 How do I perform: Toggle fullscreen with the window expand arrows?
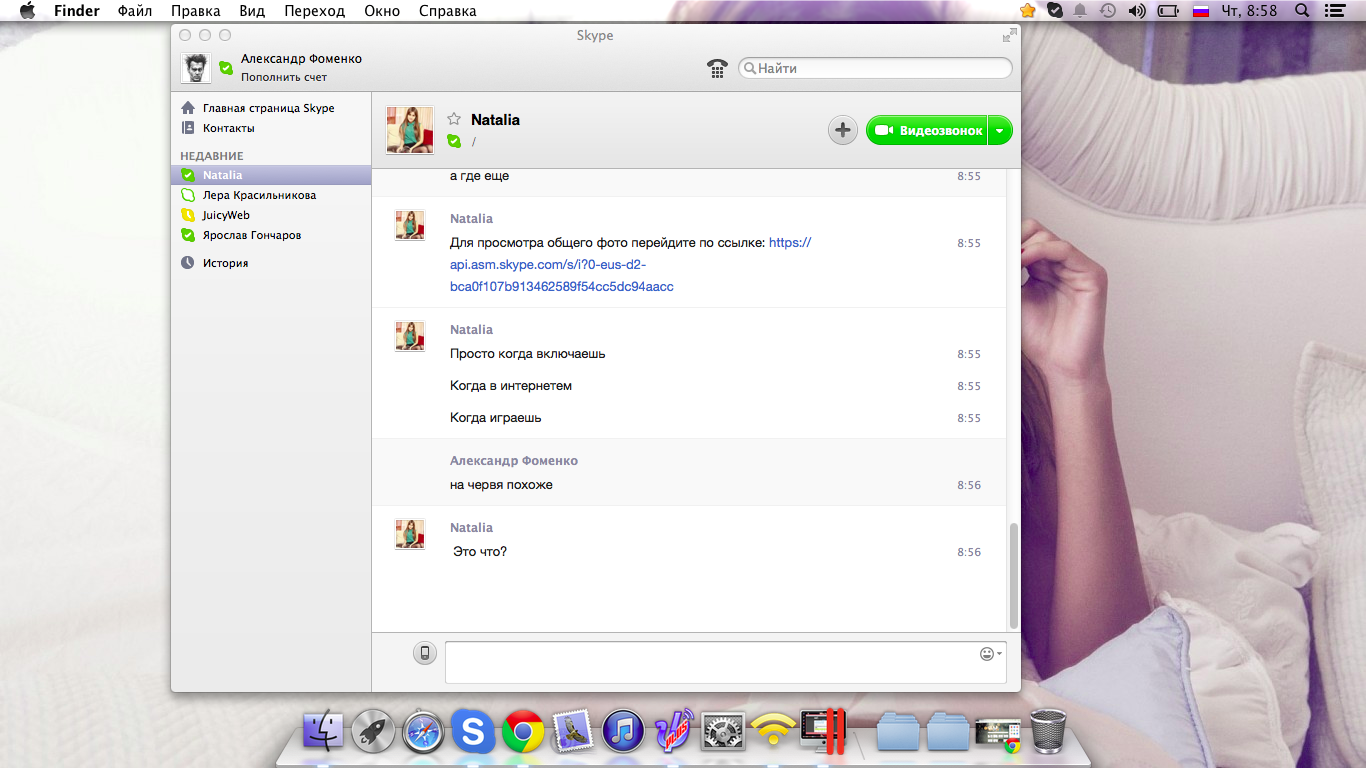(1009, 36)
